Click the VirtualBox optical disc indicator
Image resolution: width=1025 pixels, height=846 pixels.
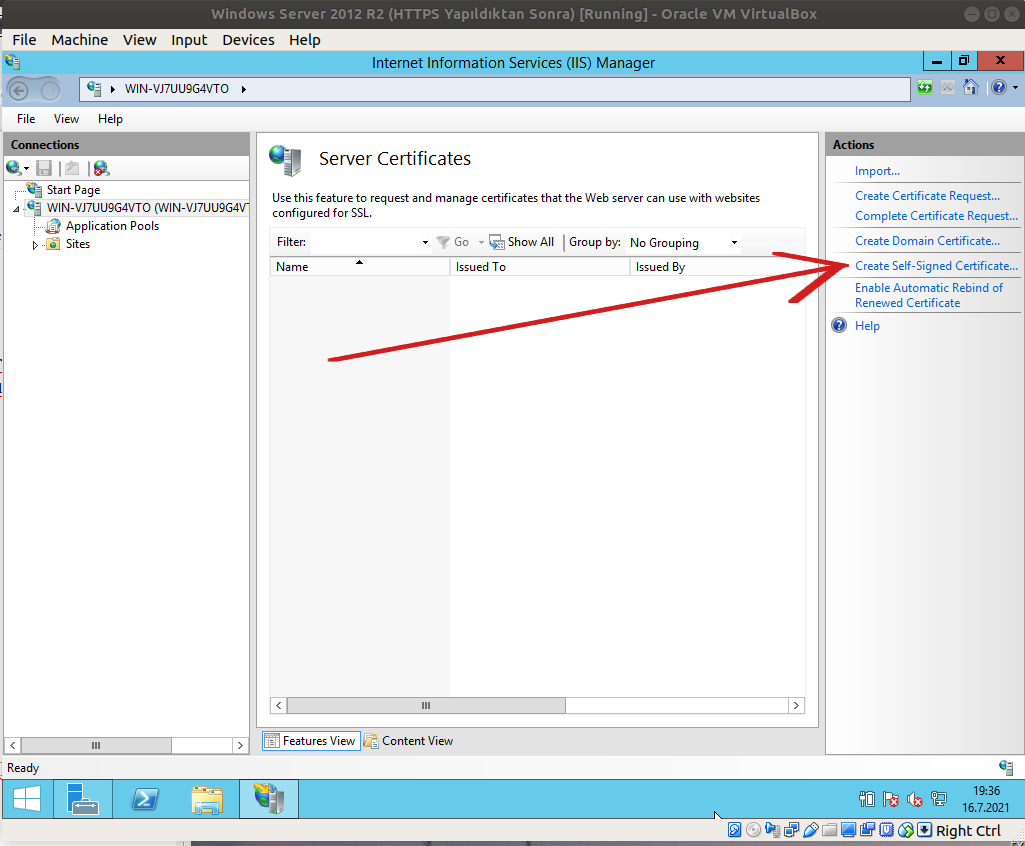pos(753,830)
